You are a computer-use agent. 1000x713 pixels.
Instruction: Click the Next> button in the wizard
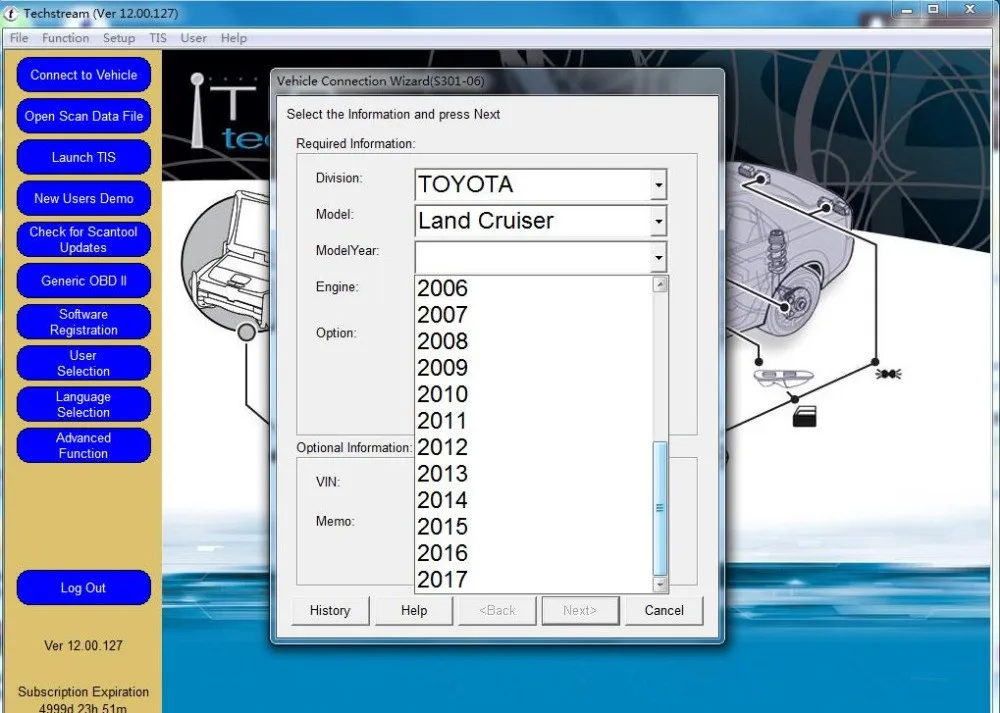580,610
